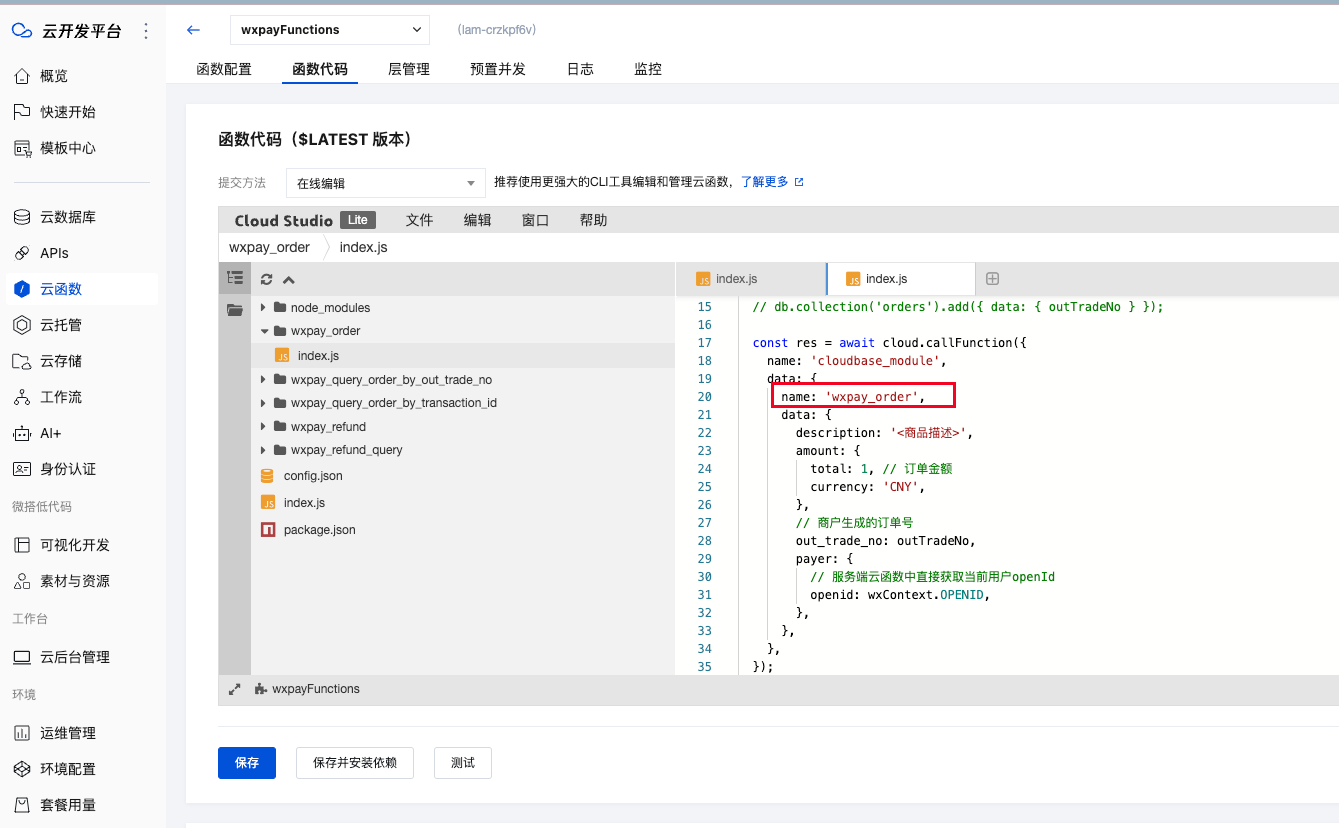Click the fullscreen expand icon at the editor bottom
The image size is (1339, 828).
235,689
